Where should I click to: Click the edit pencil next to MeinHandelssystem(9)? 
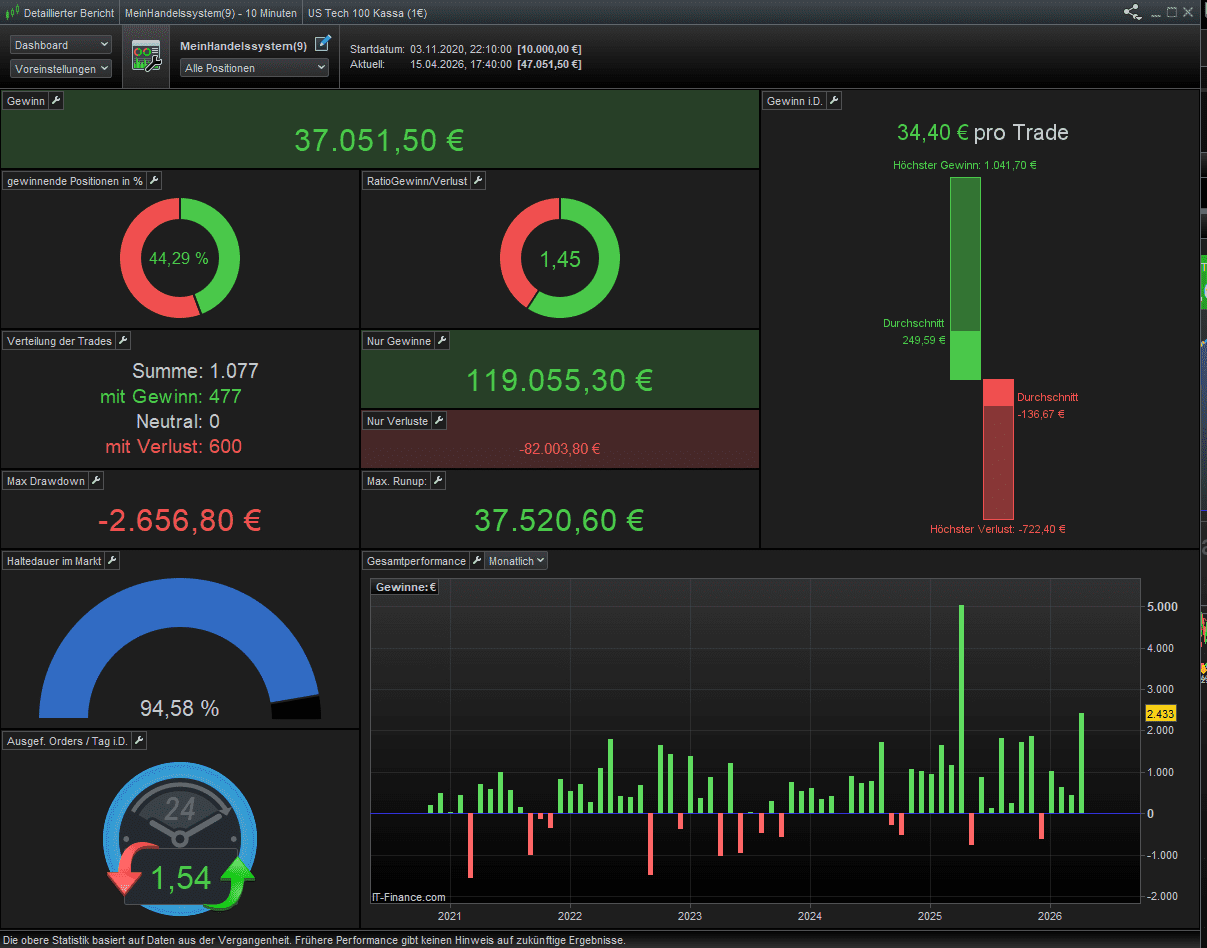[x=322, y=44]
